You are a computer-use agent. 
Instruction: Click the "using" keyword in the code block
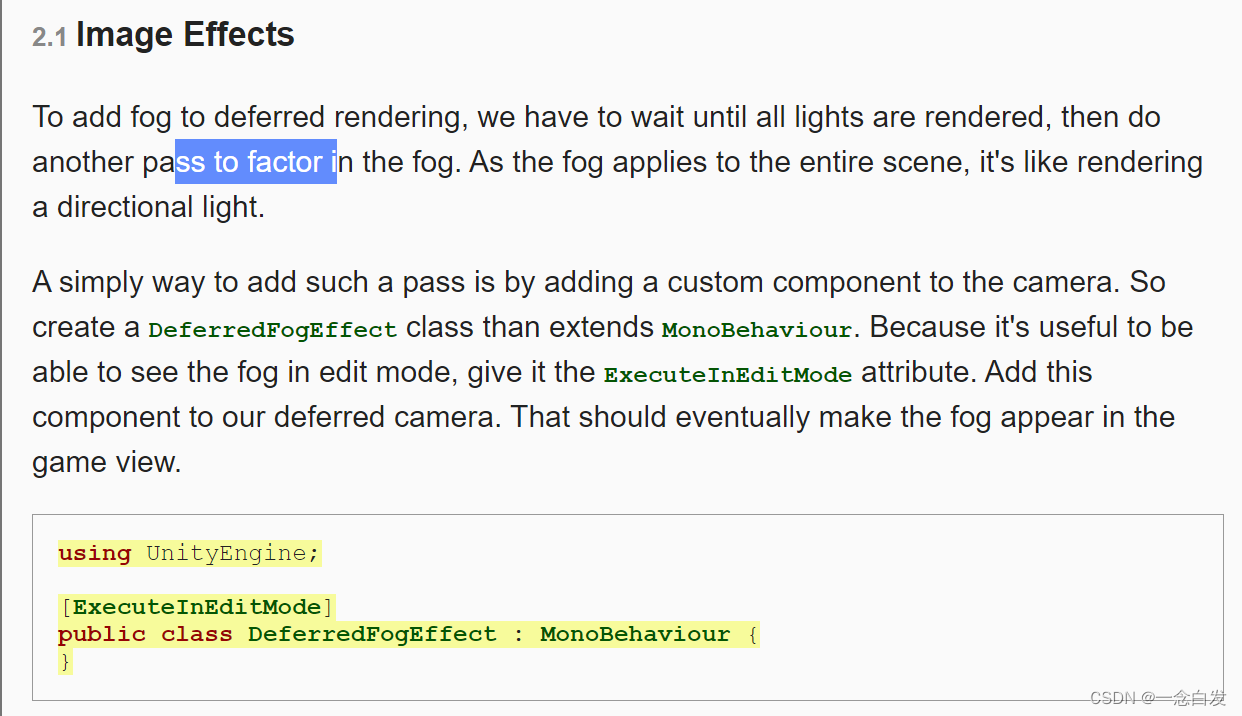pos(94,553)
